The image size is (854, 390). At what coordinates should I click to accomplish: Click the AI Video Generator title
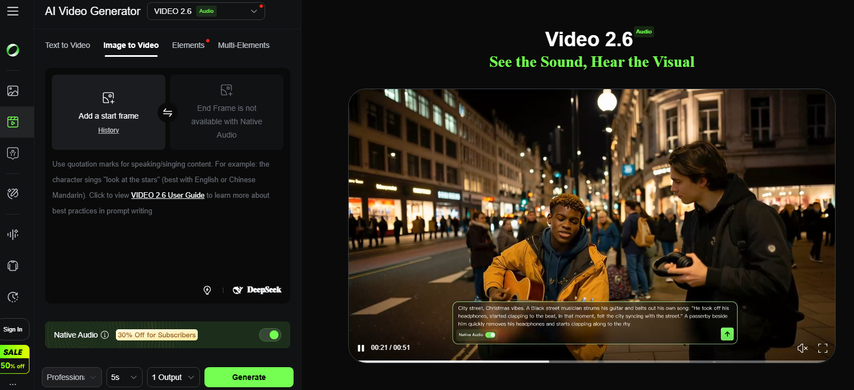point(93,11)
